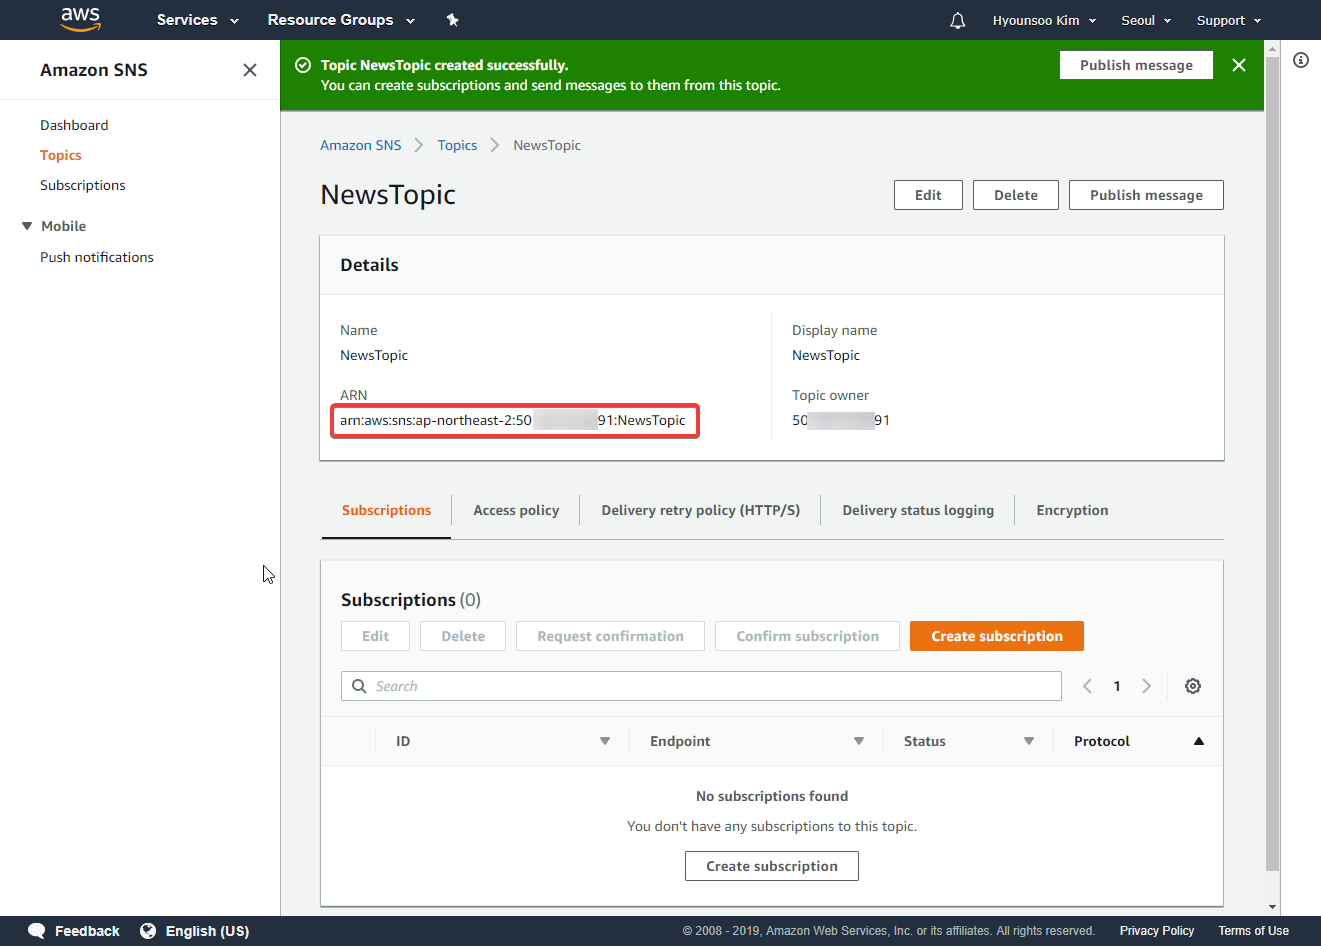Open the Privacy Policy link
This screenshot has width=1321, height=946.
point(1156,931)
